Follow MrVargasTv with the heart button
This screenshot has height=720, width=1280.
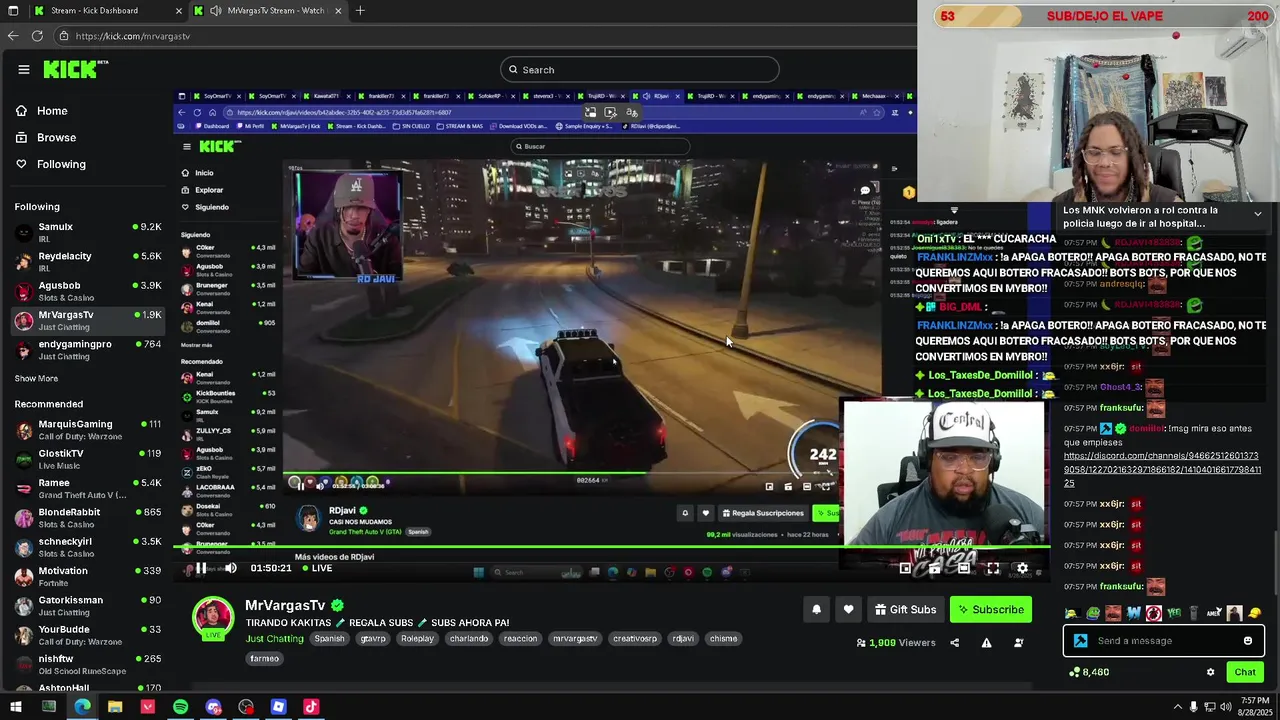click(848, 610)
